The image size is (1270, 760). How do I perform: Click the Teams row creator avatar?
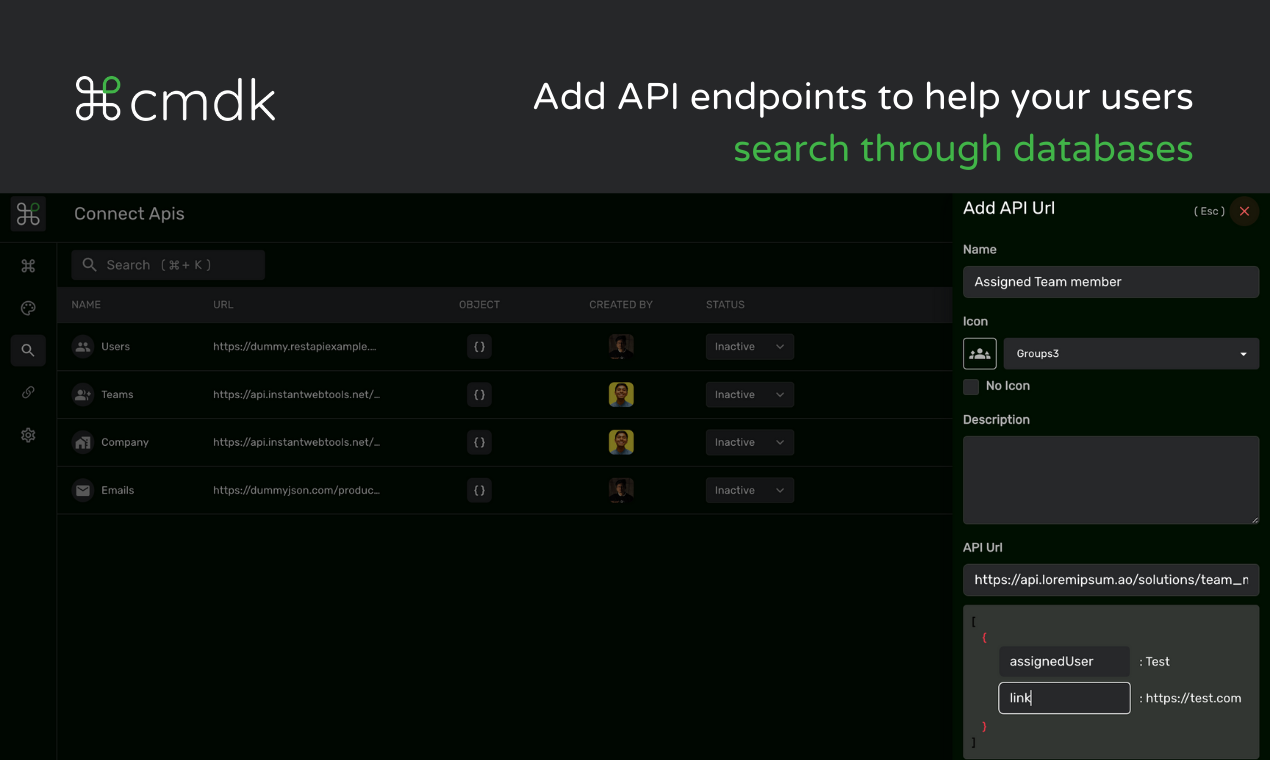621,395
